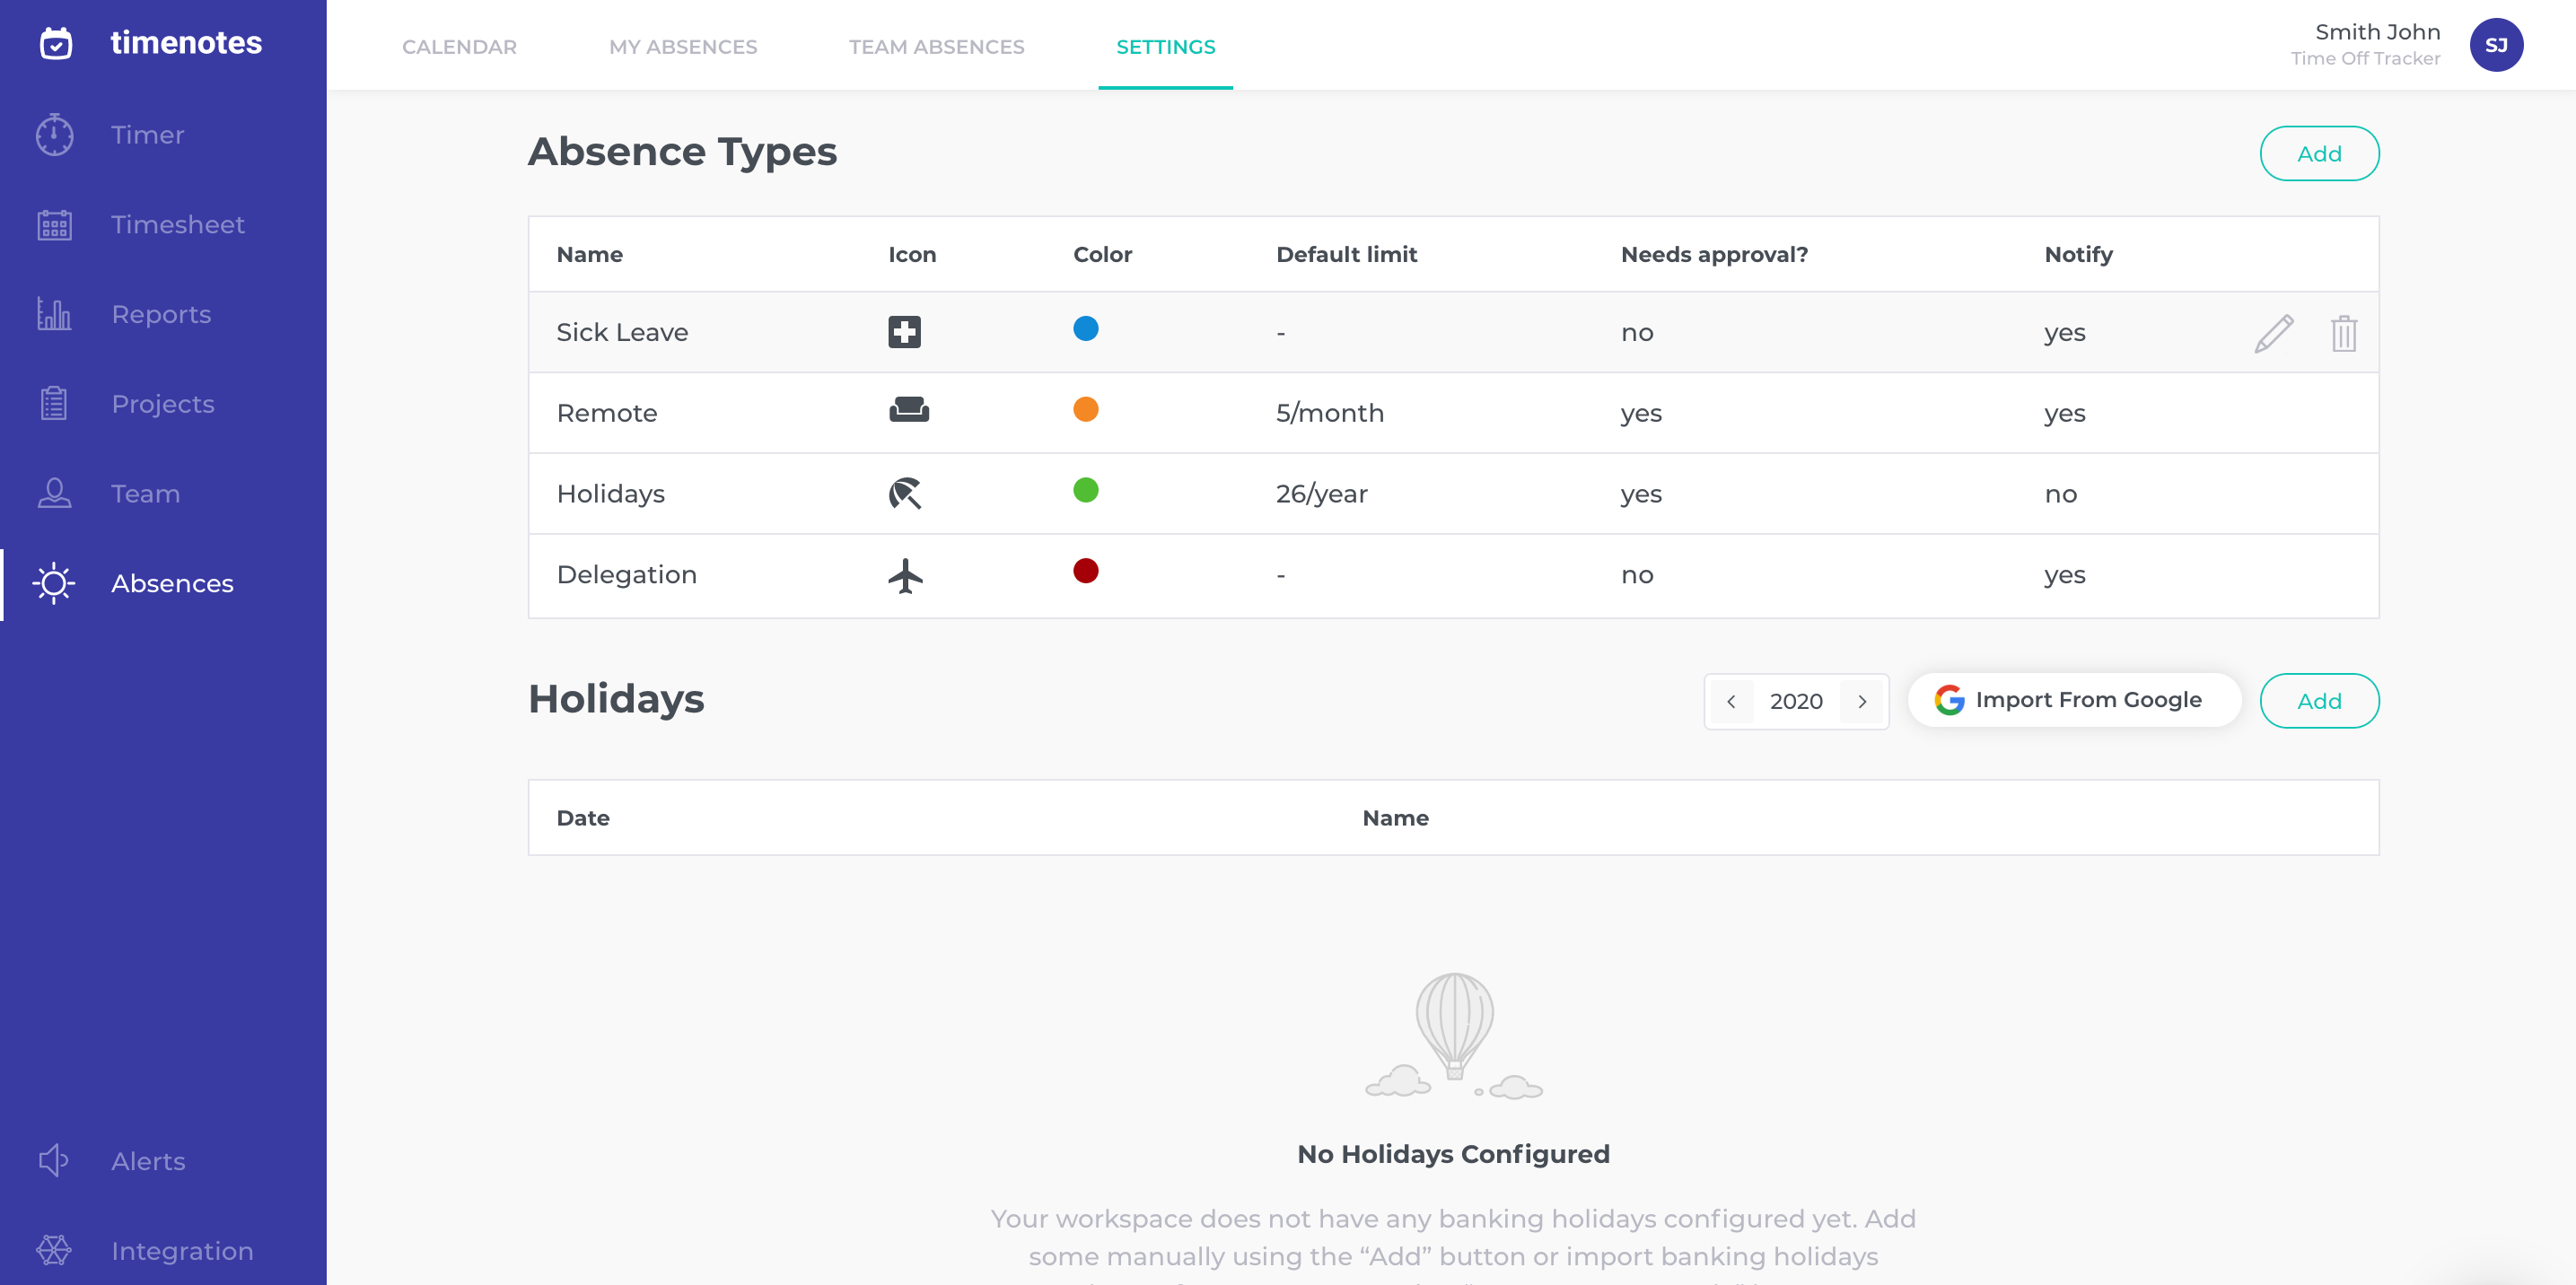
Task: Click the orange Remote color swatch
Action: 1085,410
